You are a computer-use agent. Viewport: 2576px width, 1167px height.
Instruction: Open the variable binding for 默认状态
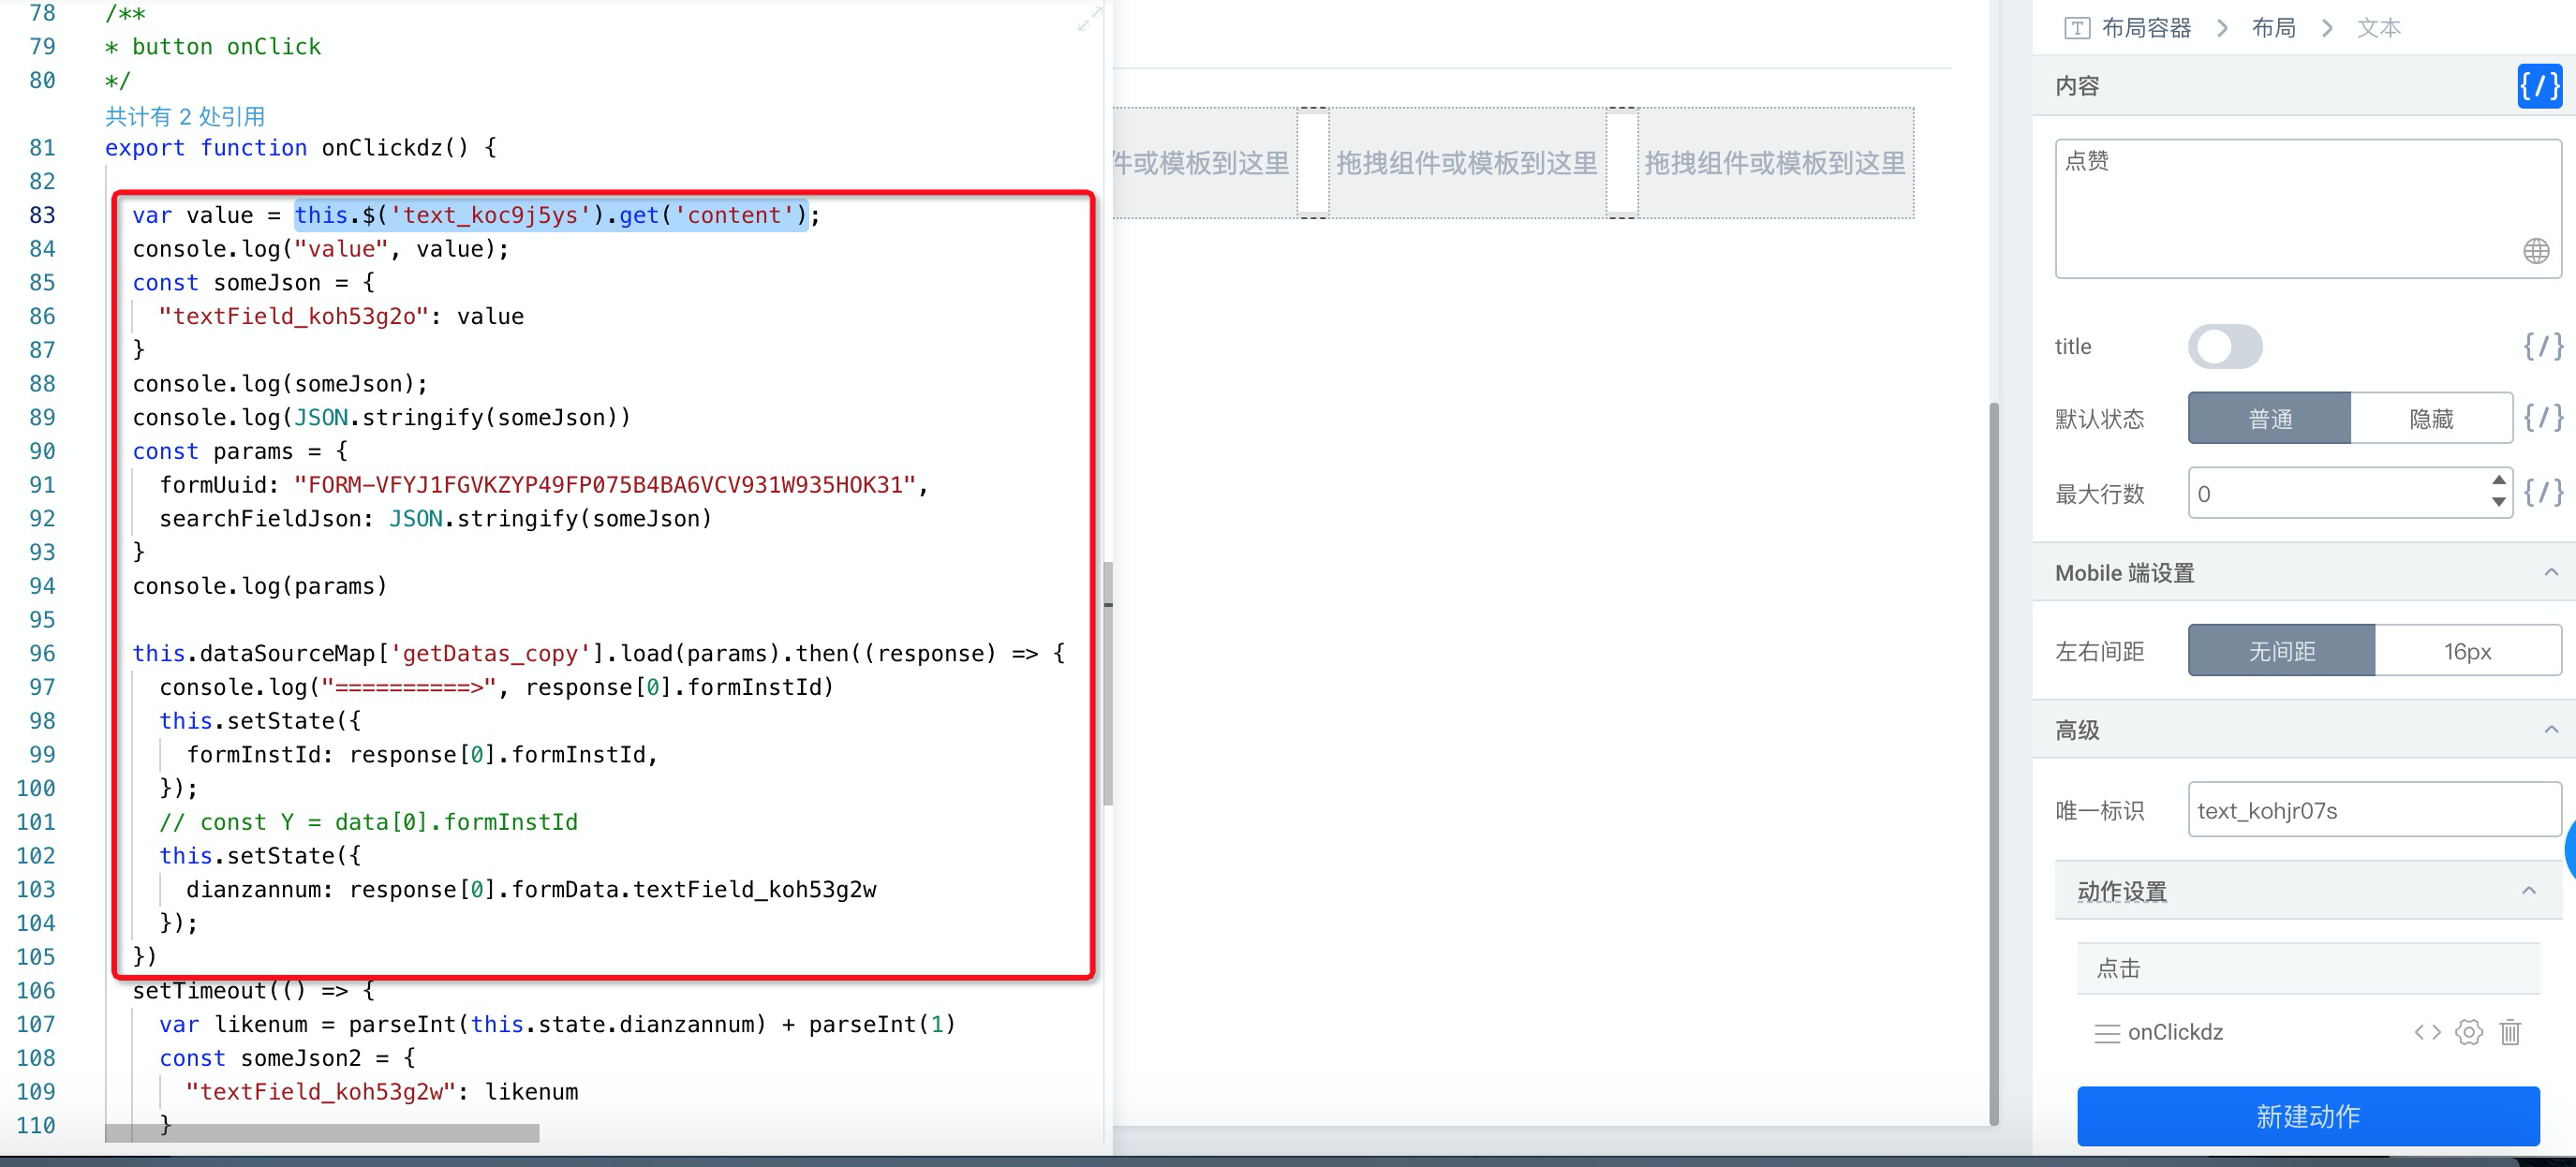(2542, 418)
